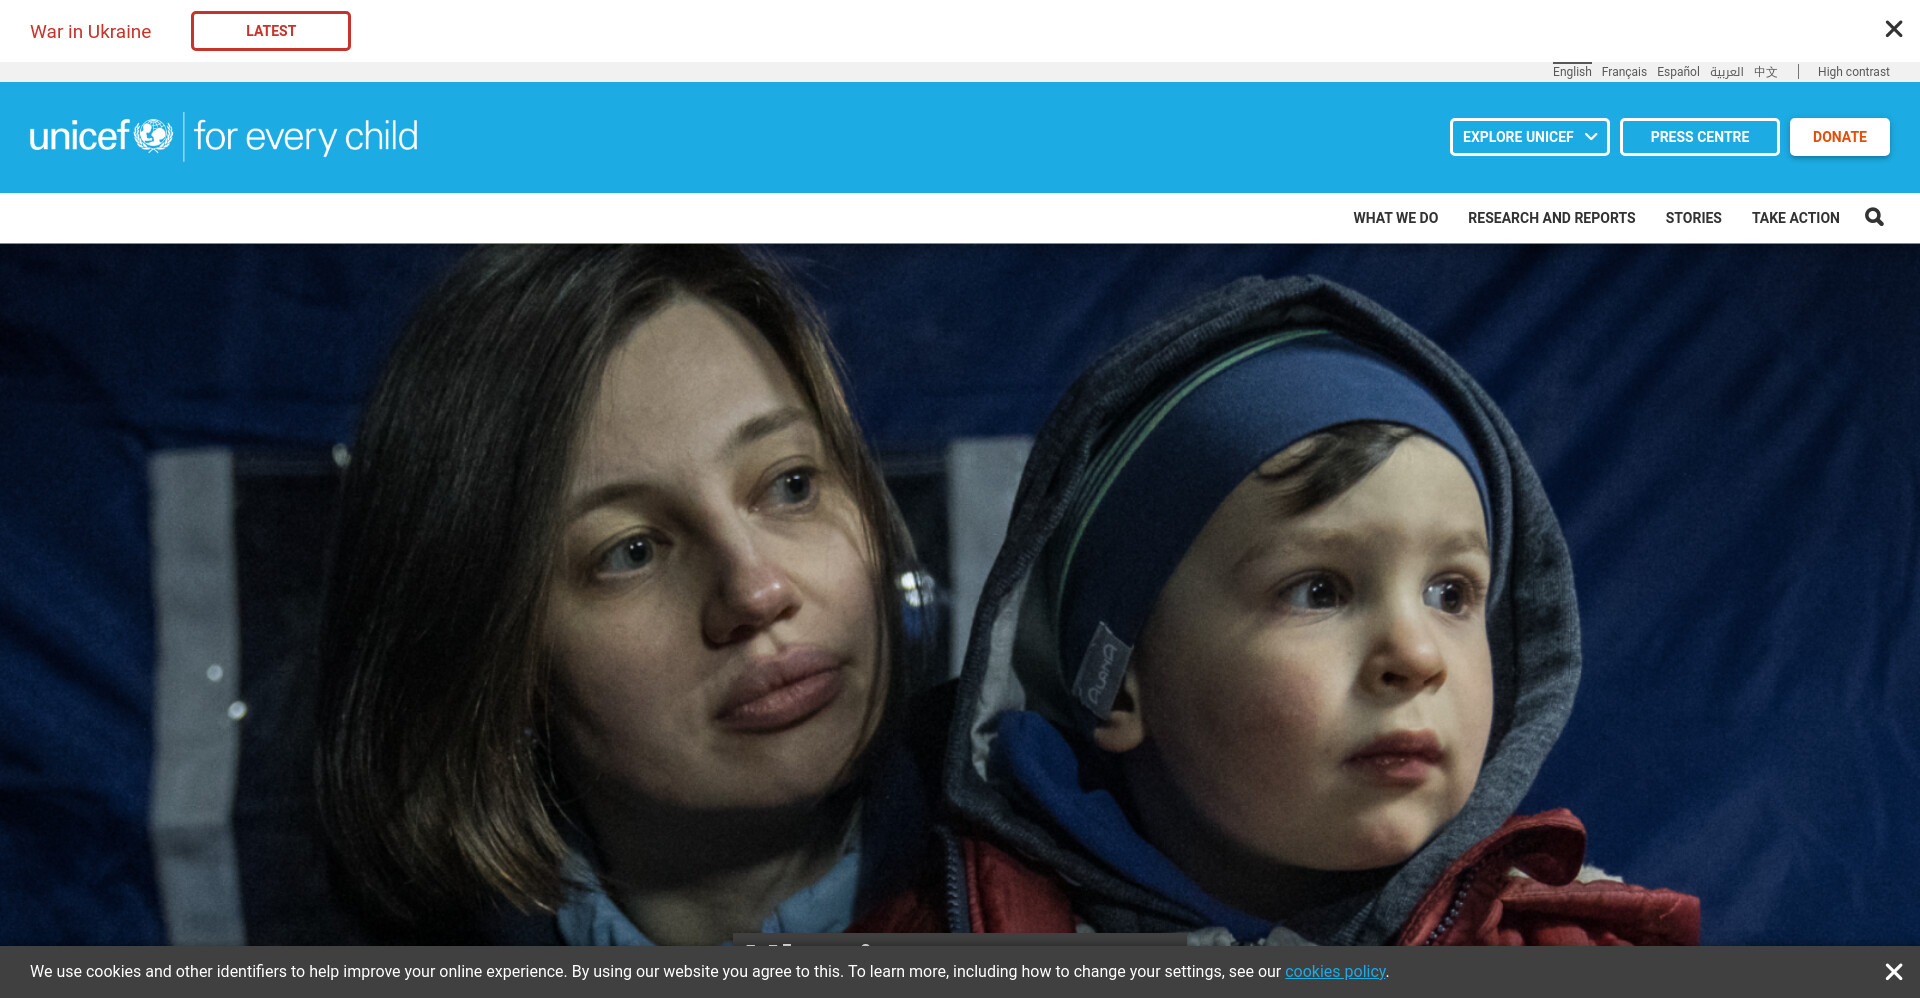Switch language to Español
This screenshot has width=1920, height=998.
click(x=1678, y=72)
